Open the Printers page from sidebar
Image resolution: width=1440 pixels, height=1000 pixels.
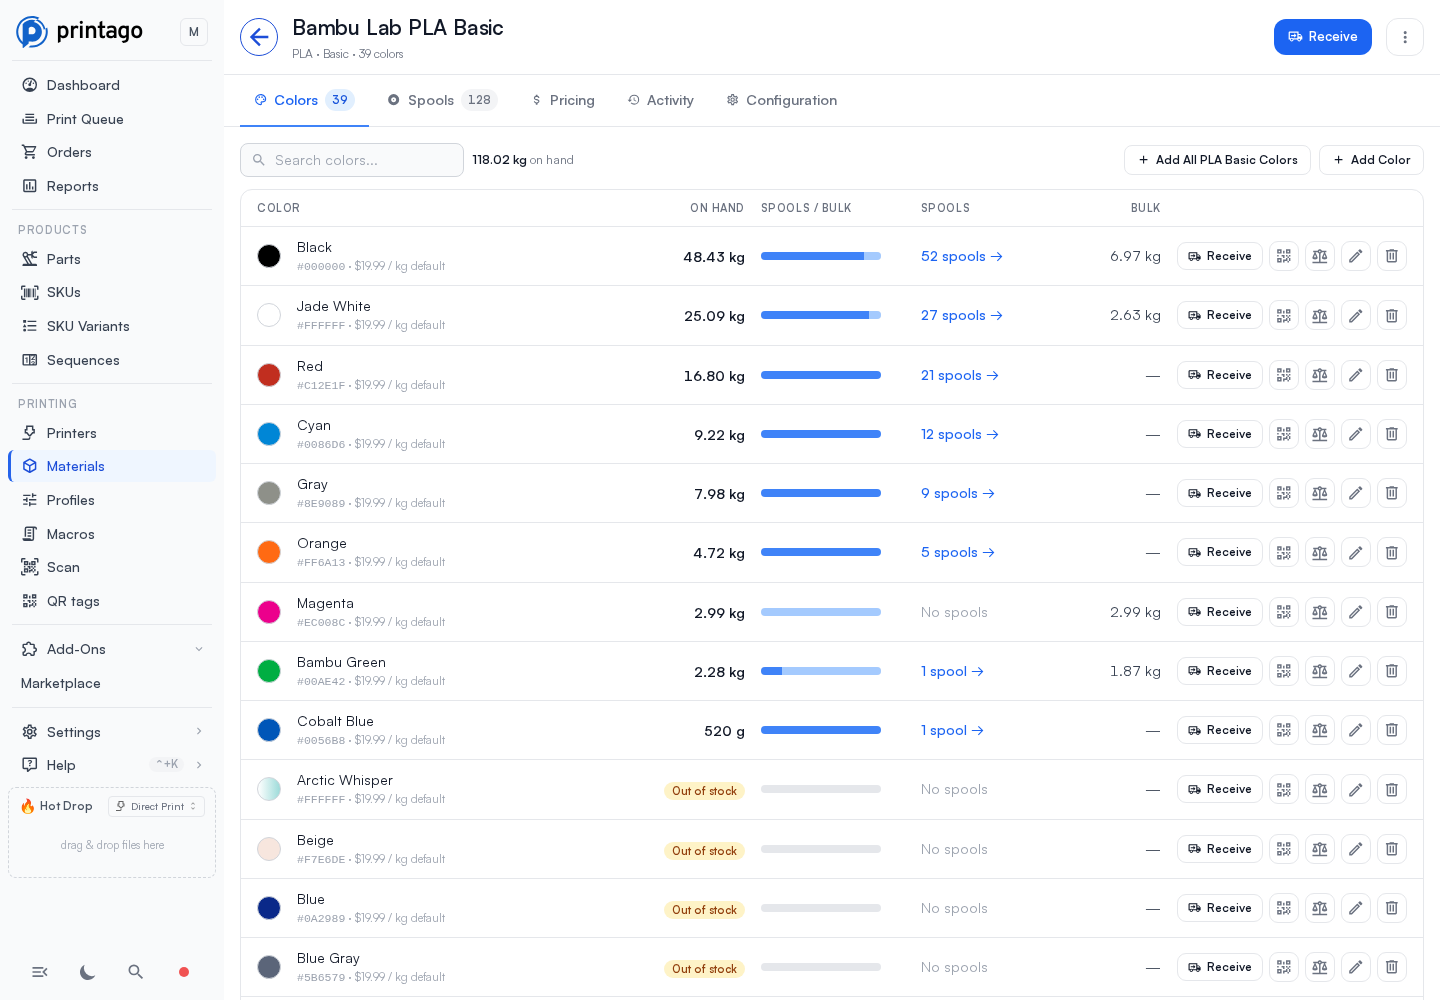pos(112,433)
